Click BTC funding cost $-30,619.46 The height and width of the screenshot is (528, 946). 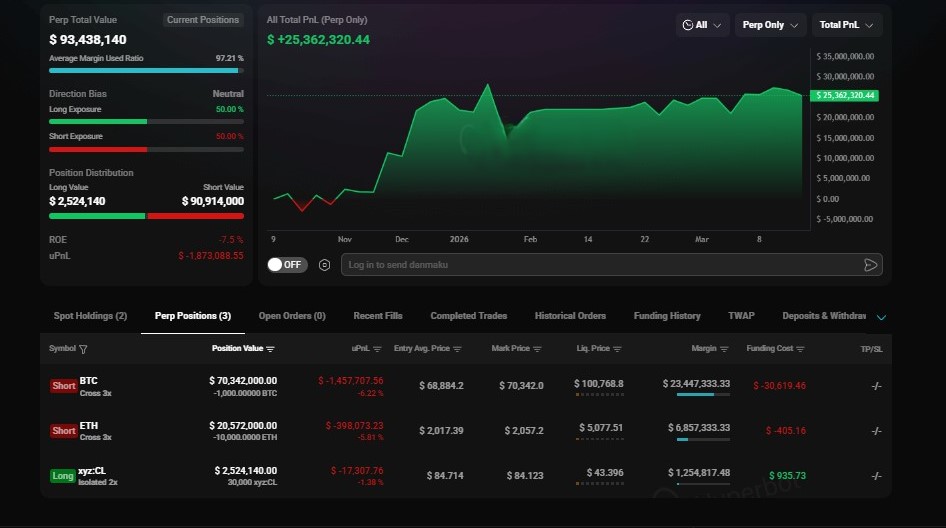pos(779,386)
